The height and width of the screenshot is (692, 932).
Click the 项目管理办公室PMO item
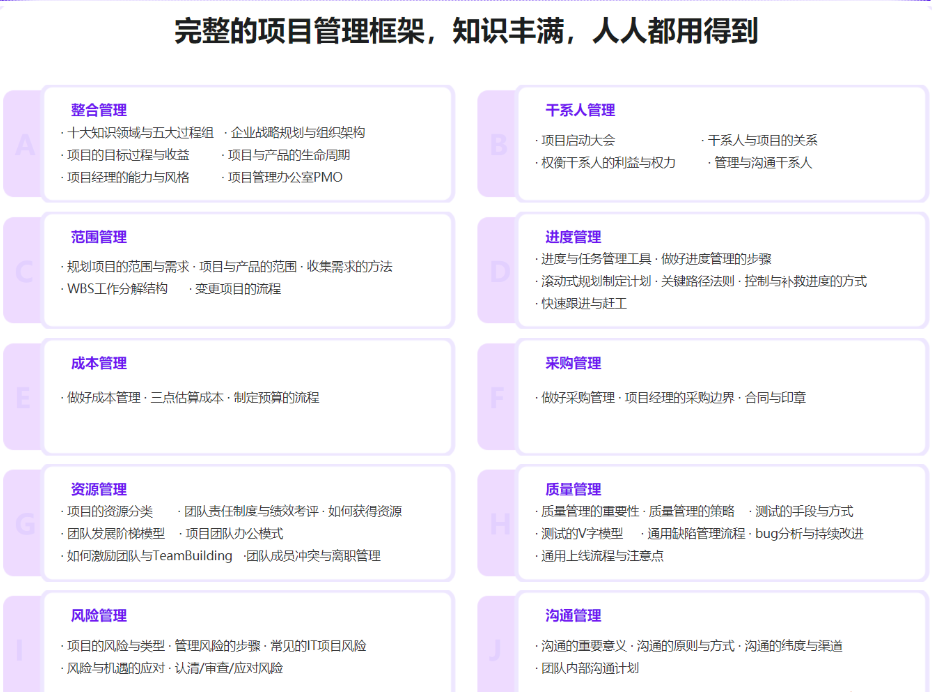284,177
